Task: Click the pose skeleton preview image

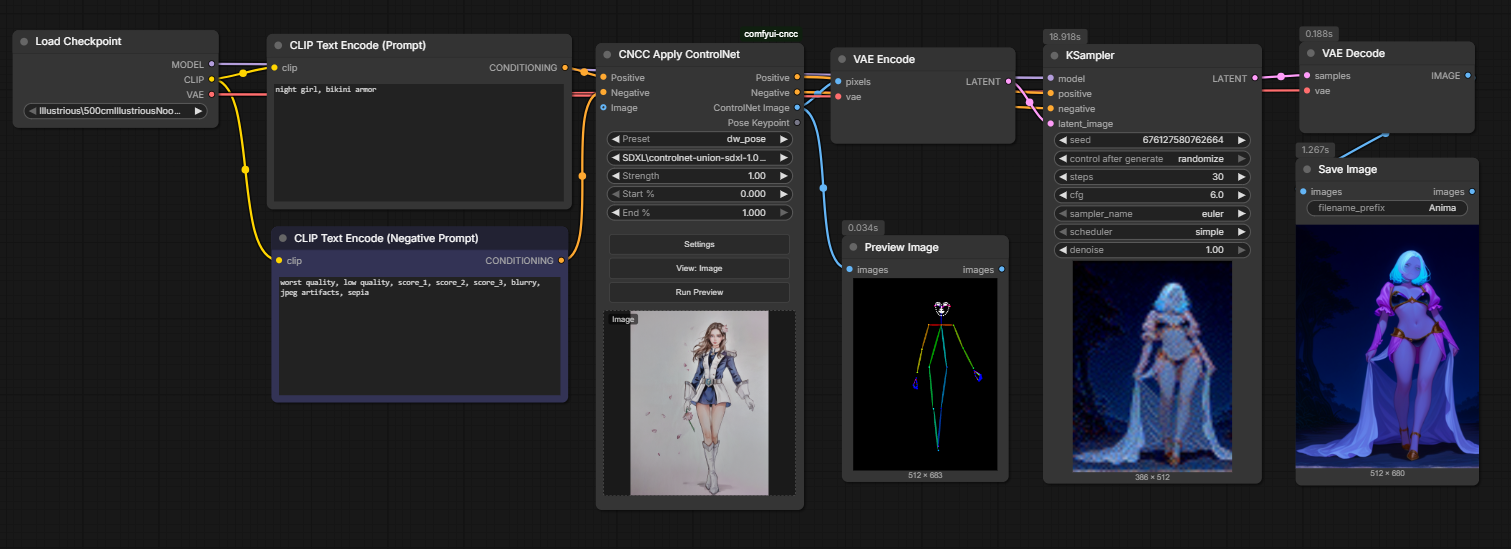Action: (925, 374)
